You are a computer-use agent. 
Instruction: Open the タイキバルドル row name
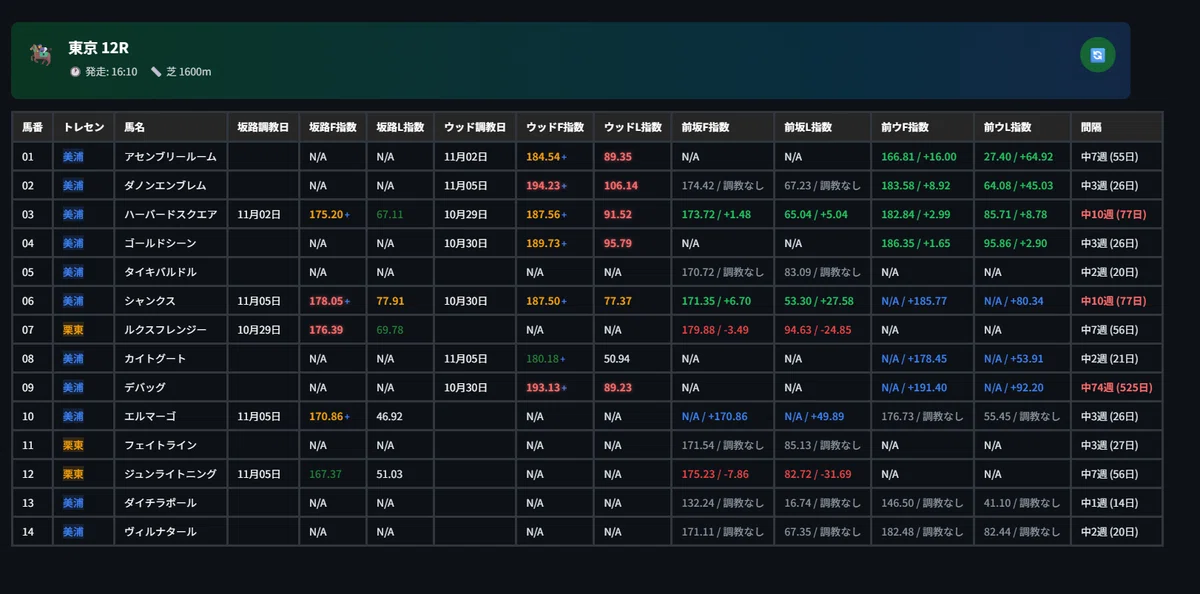click(160, 272)
